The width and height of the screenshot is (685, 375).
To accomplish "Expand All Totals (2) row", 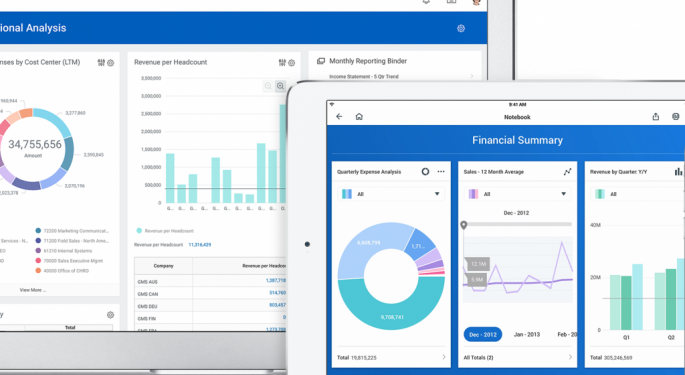I will point(518,357).
